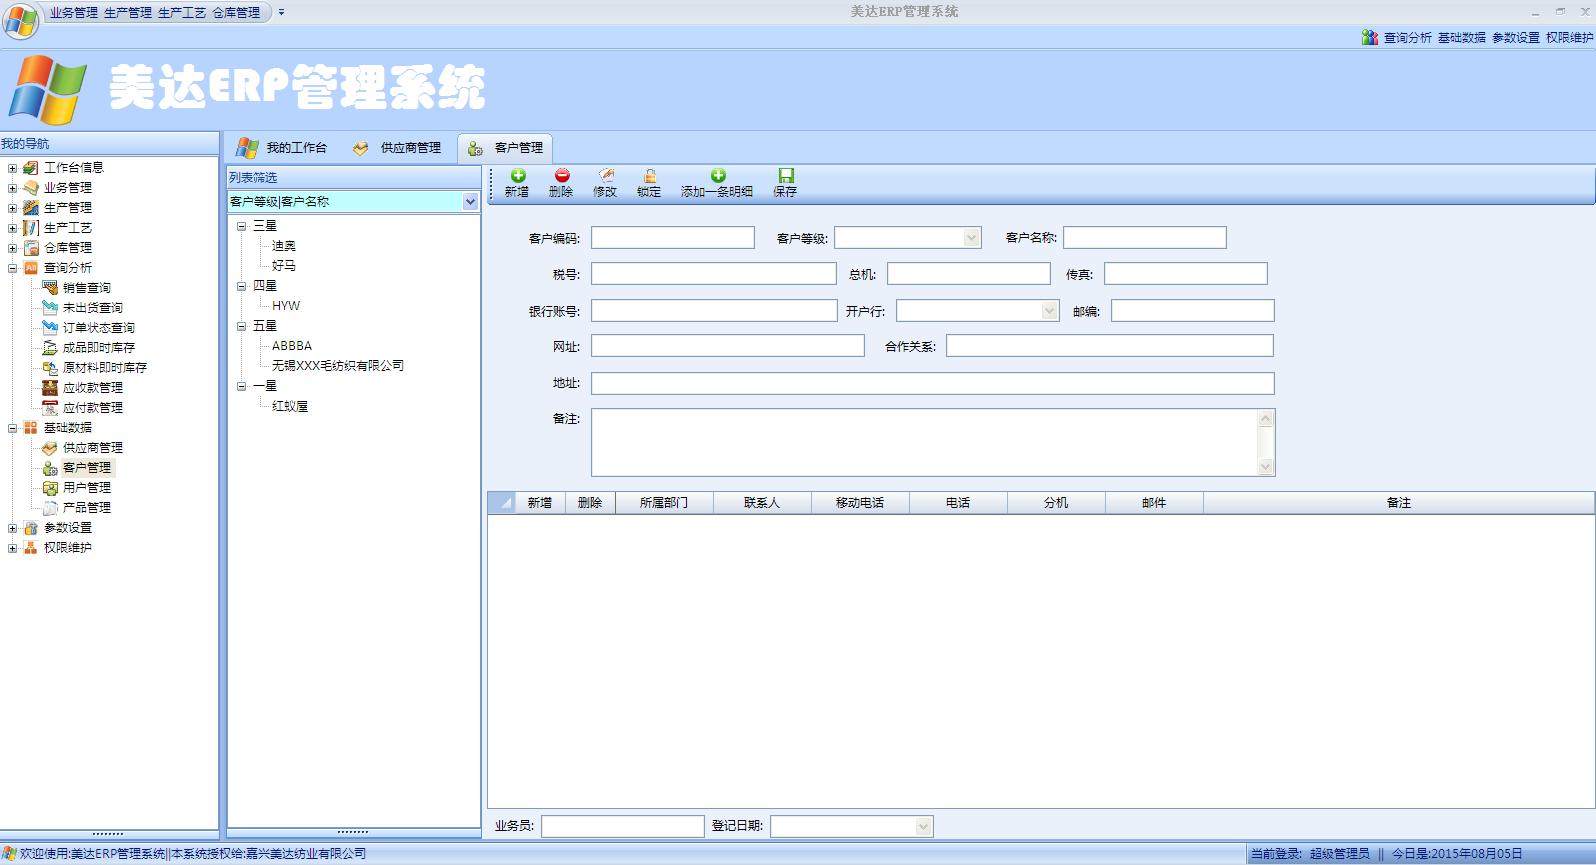Screen dimensions: 1596x865
Task: Select customer 好马 in list
Action: 284,266
